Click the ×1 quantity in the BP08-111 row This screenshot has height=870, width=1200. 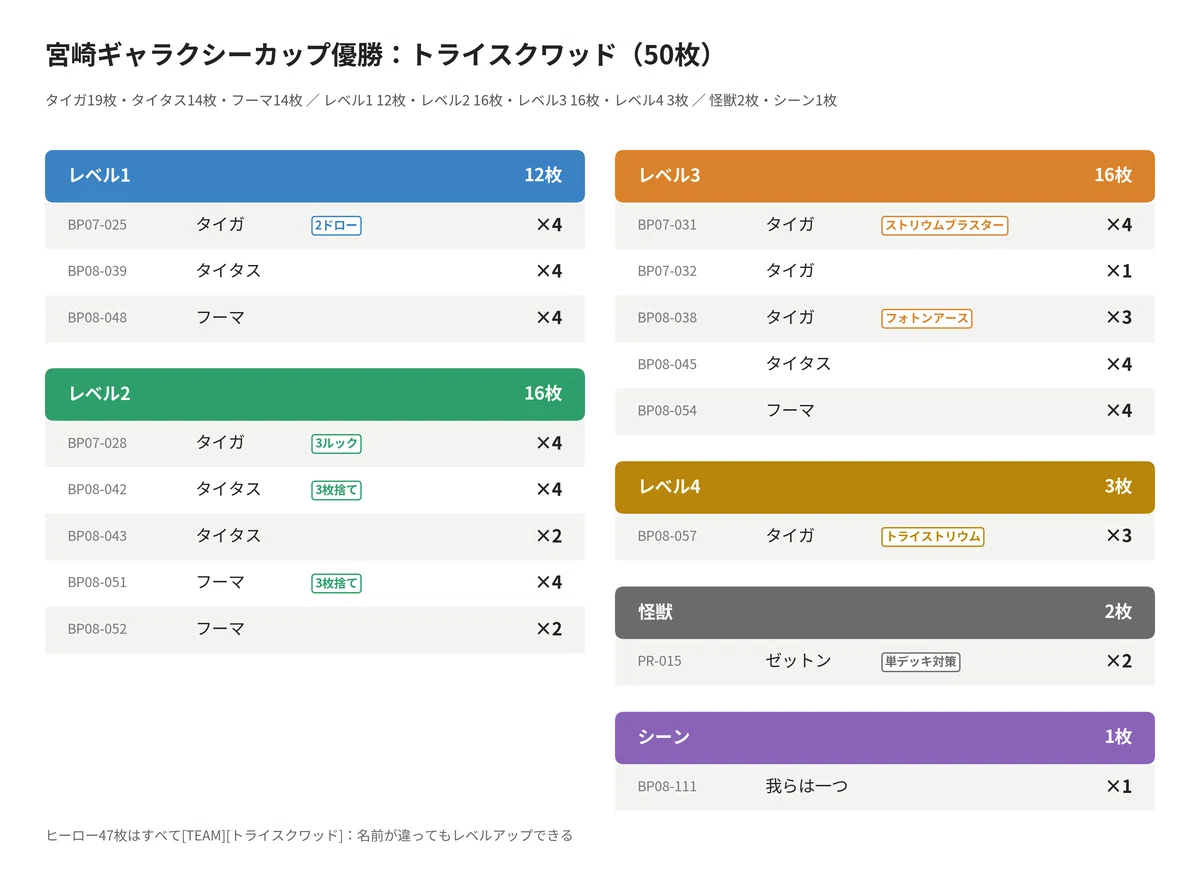(1119, 786)
